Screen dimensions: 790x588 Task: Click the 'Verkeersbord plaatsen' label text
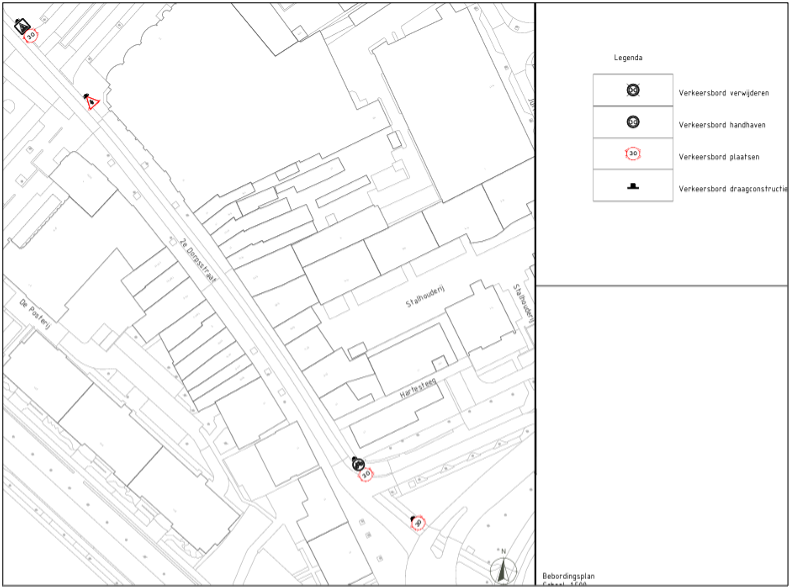[718, 156]
